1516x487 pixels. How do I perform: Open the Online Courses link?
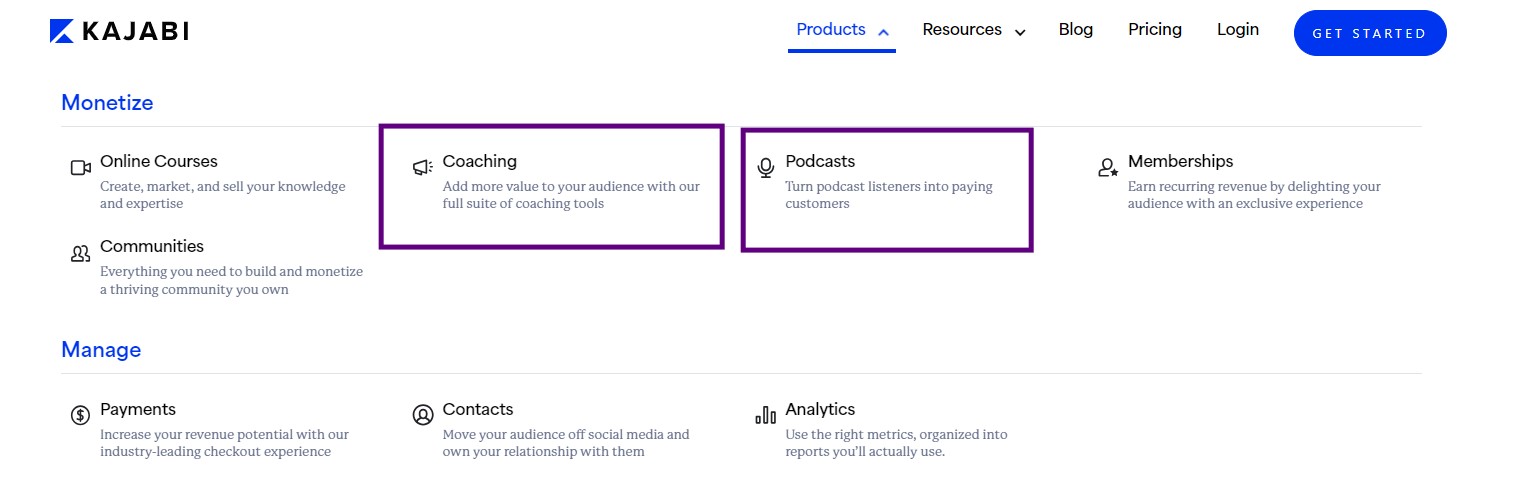click(x=159, y=161)
